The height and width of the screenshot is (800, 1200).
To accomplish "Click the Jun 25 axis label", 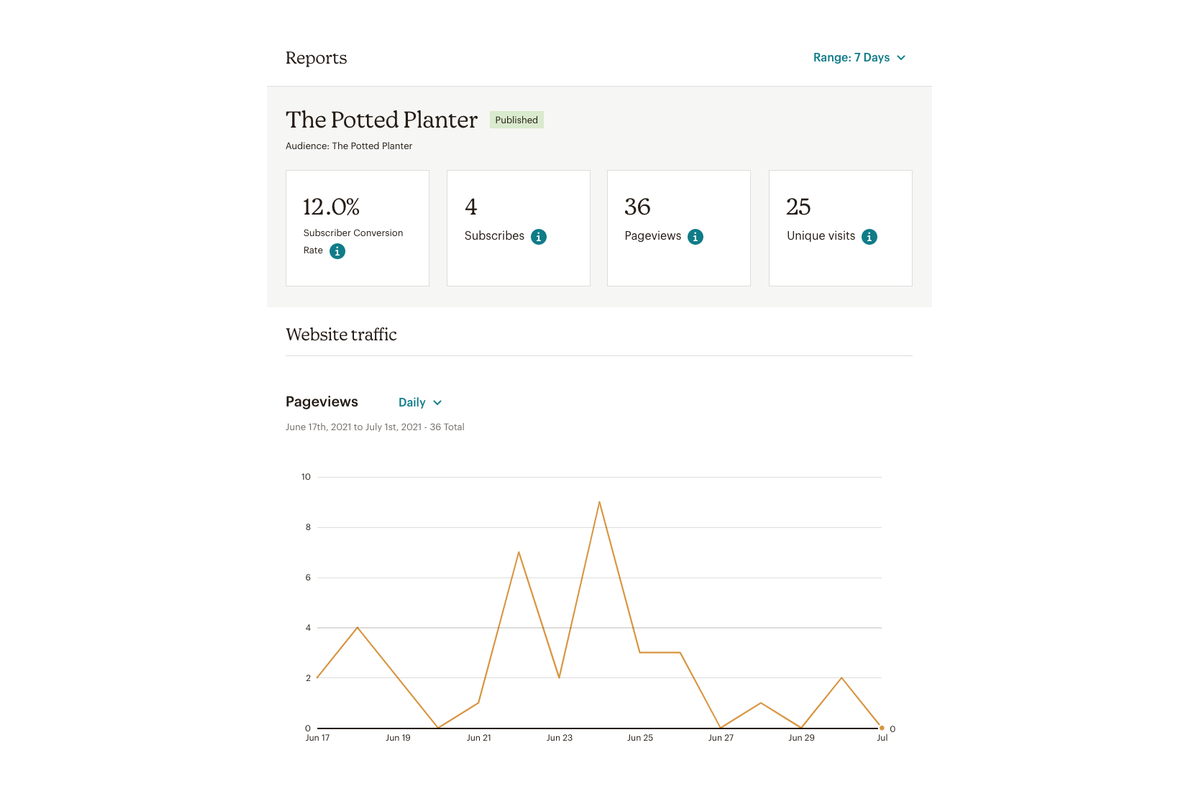I will (x=640, y=738).
